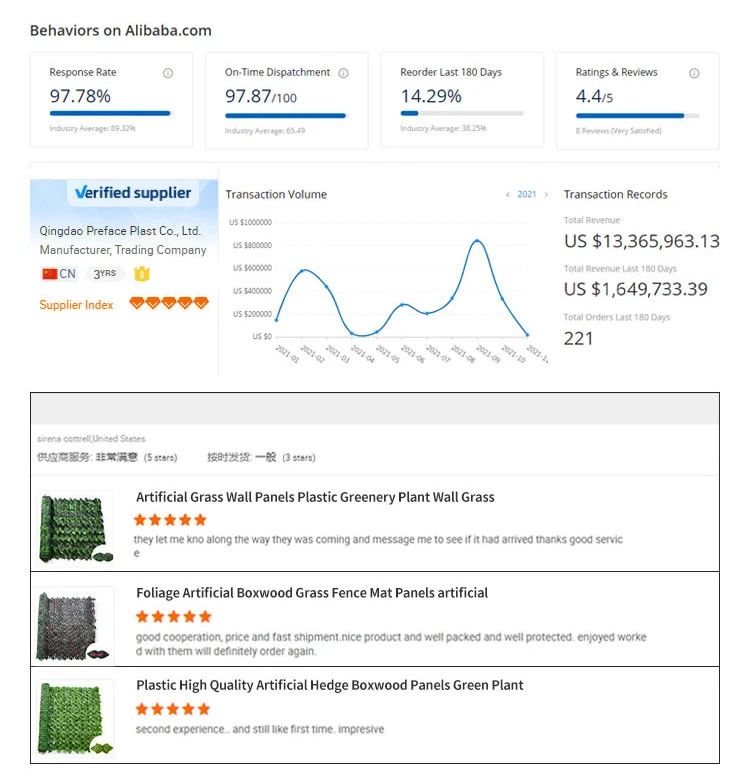750x782 pixels.
Task: Click reviewer name sirena cottrell, United States
Action: tap(91, 439)
